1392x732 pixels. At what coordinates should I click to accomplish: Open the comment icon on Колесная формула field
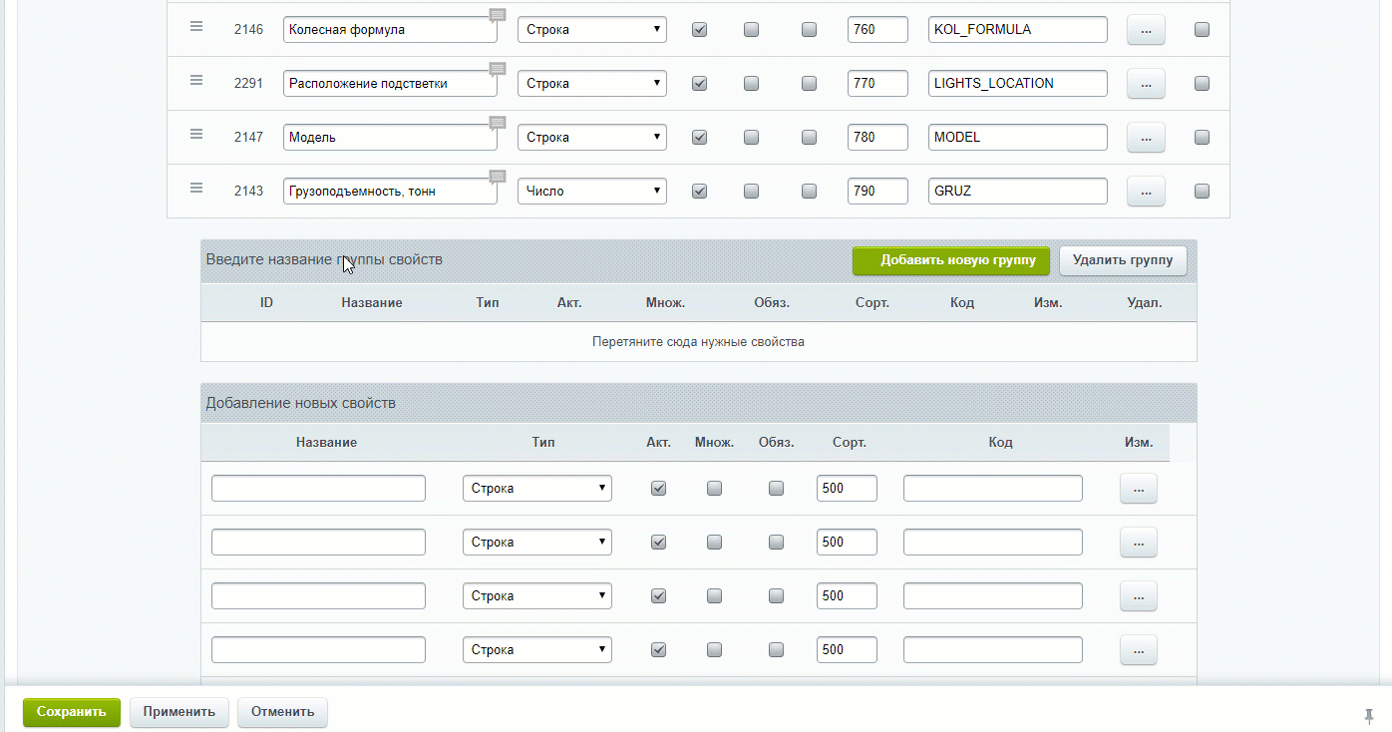pos(497,15)
